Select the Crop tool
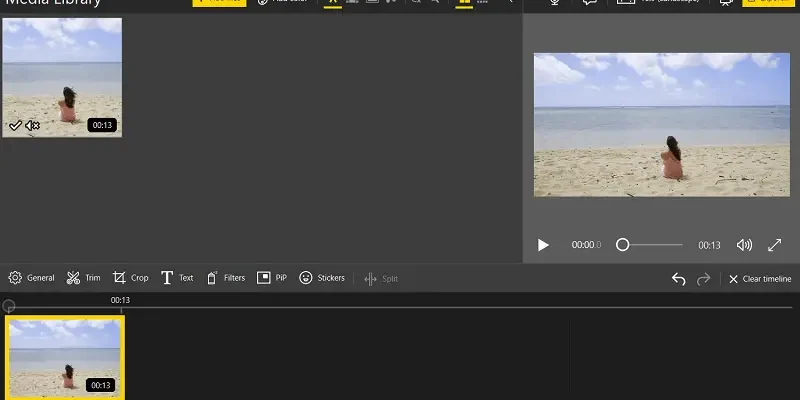Image resolution: width=800 pixels, height=400 pixels. (131, 278)
